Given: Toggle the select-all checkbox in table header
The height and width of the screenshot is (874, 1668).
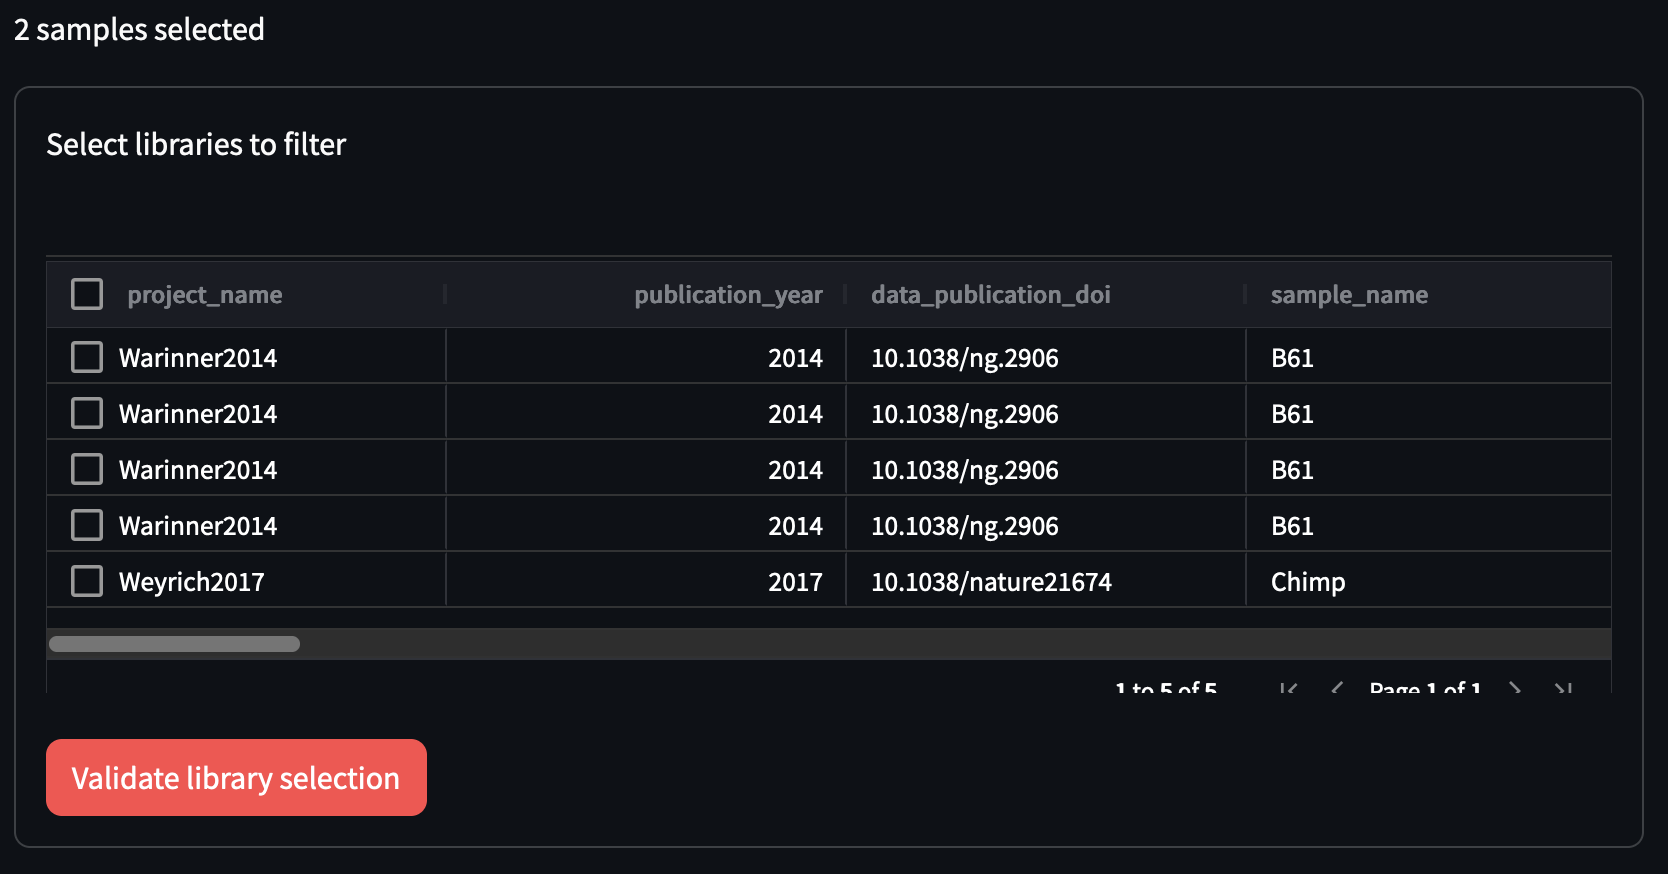Looking at the screenshot, I should click(x=87, y=294).
